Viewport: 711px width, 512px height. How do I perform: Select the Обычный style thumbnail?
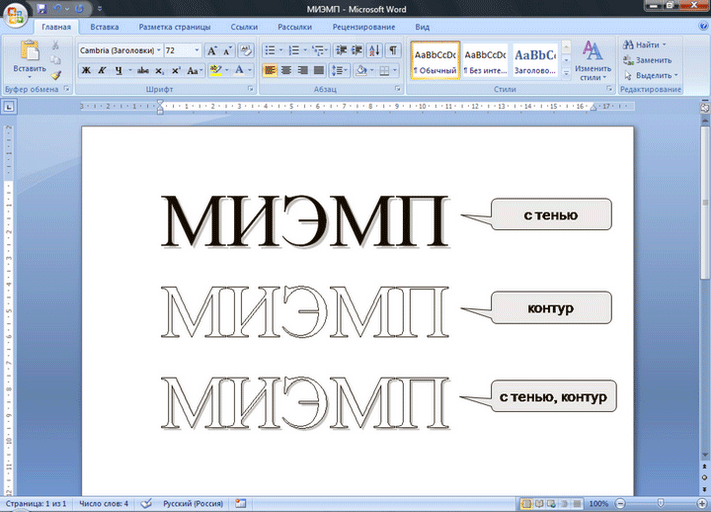[435, 60]
